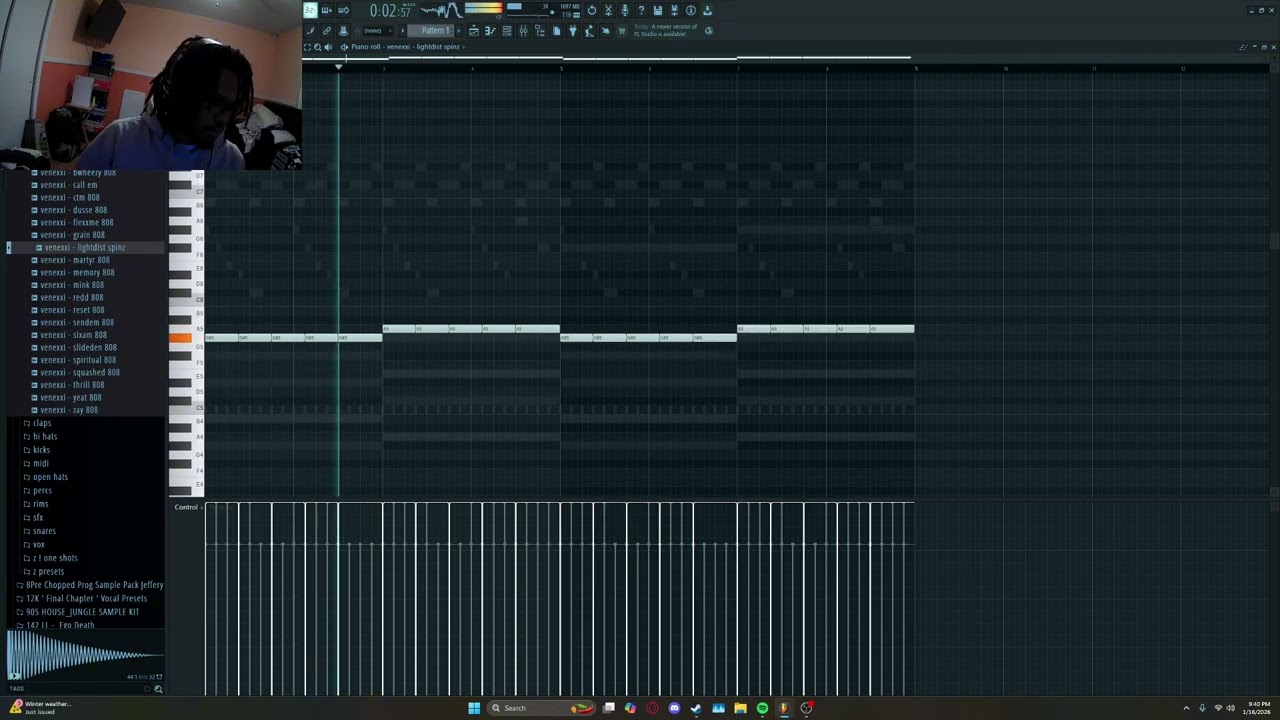Click the shopping cart icon
Image resolution: width=1280 pixels, height=720 pixels.
pyautogui.click(x=622, y=31)
